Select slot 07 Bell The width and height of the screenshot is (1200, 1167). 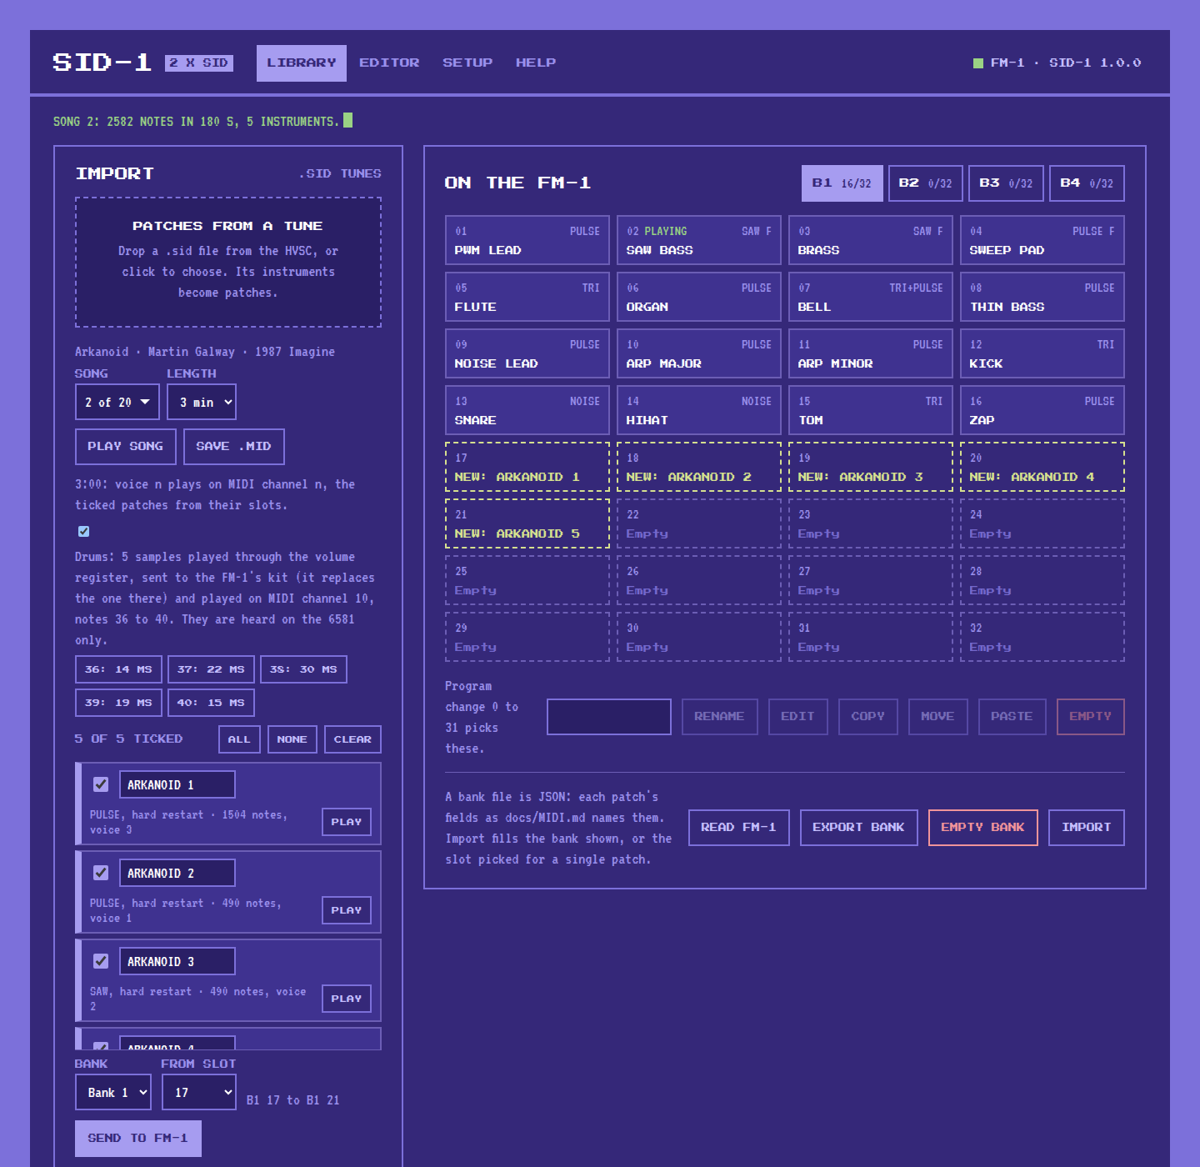click(x=871, y=297)
